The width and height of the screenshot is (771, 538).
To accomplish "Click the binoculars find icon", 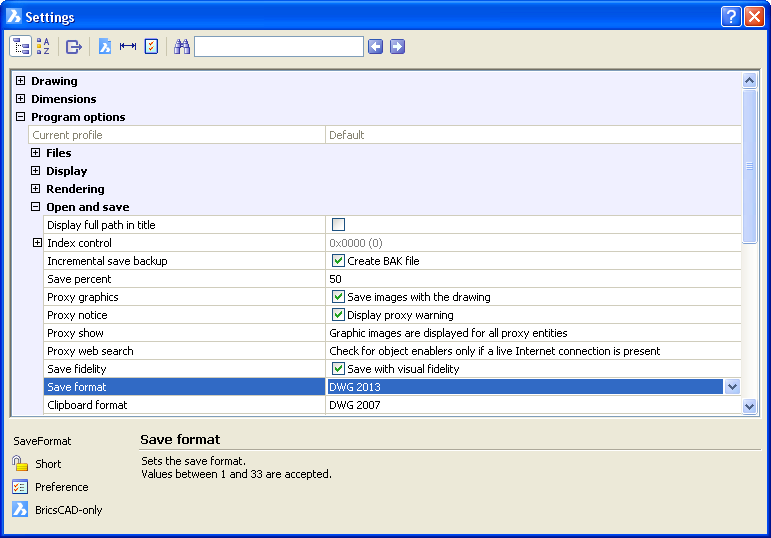I will pyautogui.click(x=181, y=47).
